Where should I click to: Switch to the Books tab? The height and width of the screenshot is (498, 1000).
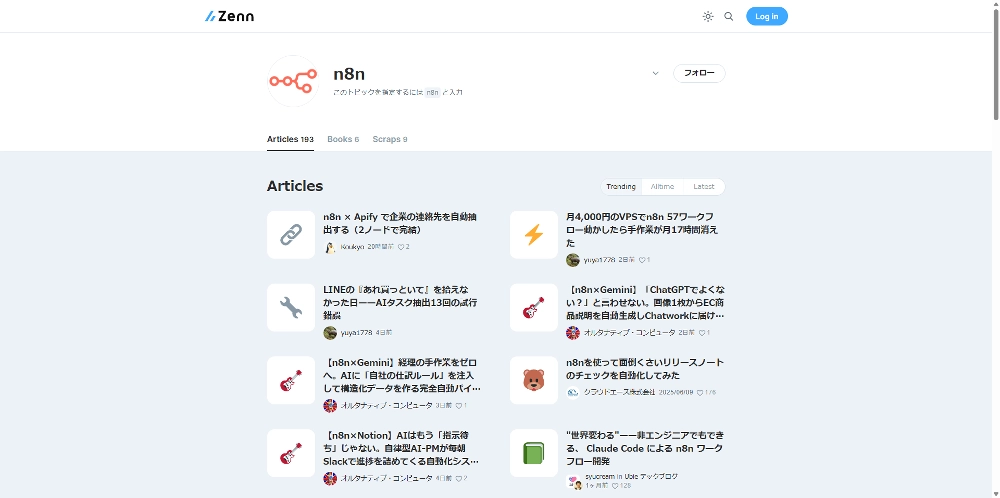(342, 139)
